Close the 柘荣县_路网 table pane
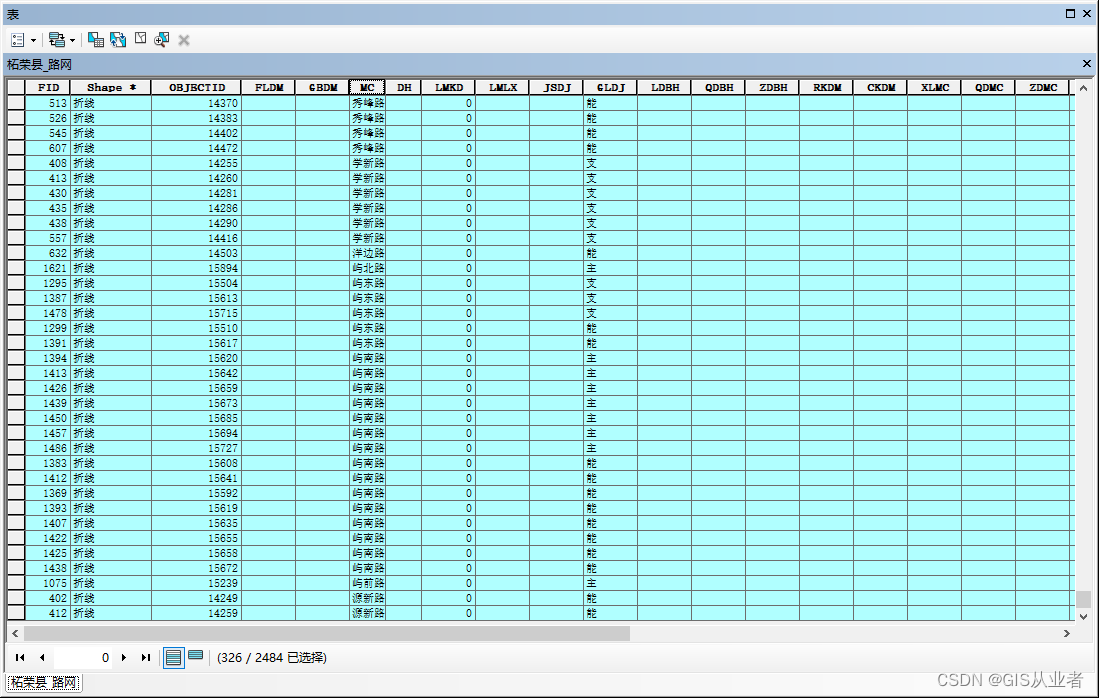 (1086, 64)
